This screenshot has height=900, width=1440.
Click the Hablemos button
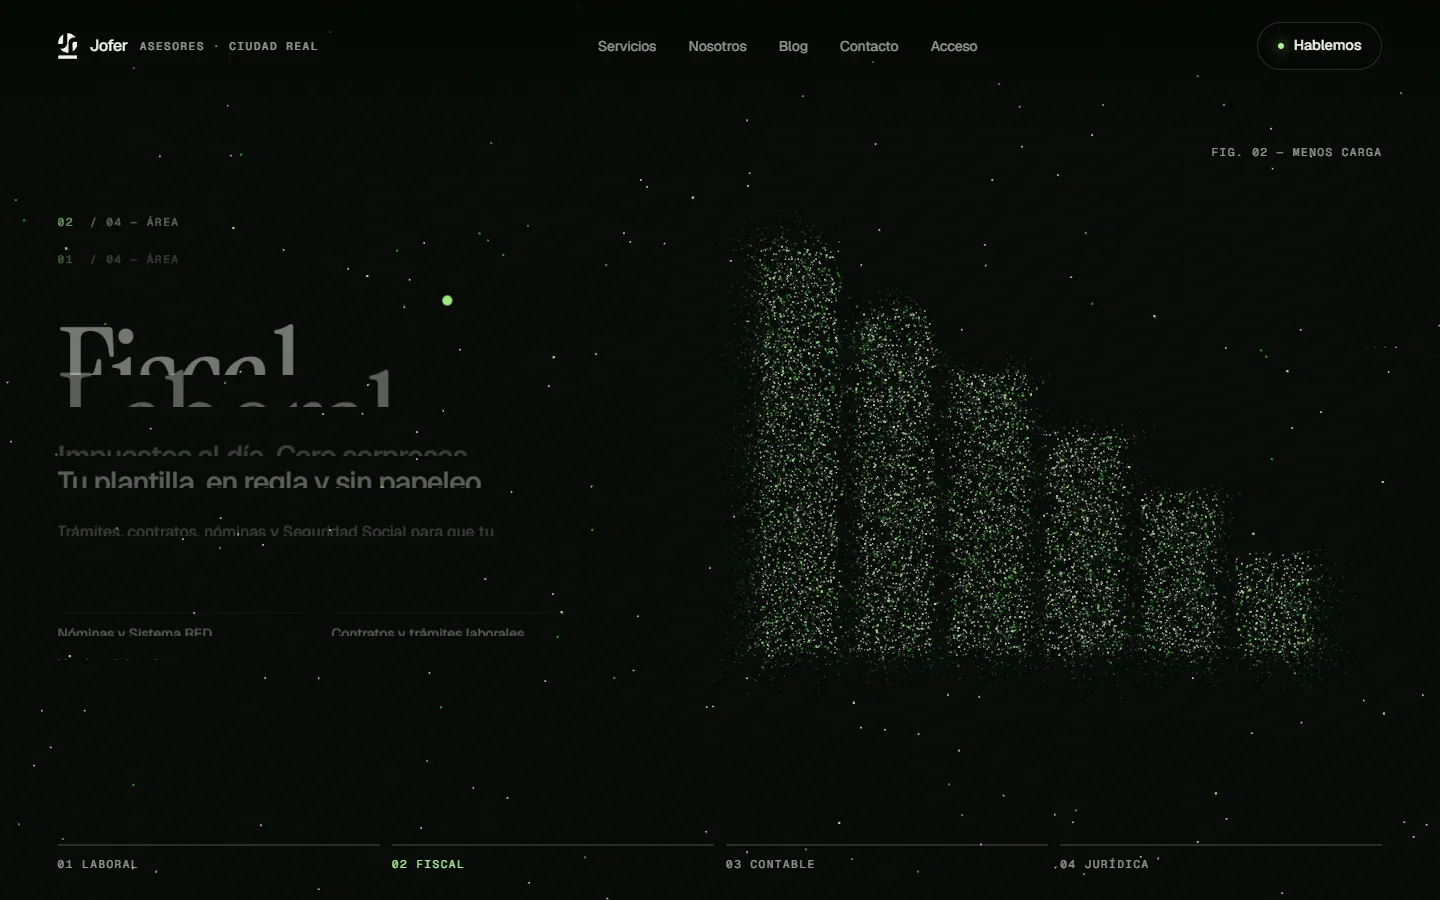coord(1319,46)
